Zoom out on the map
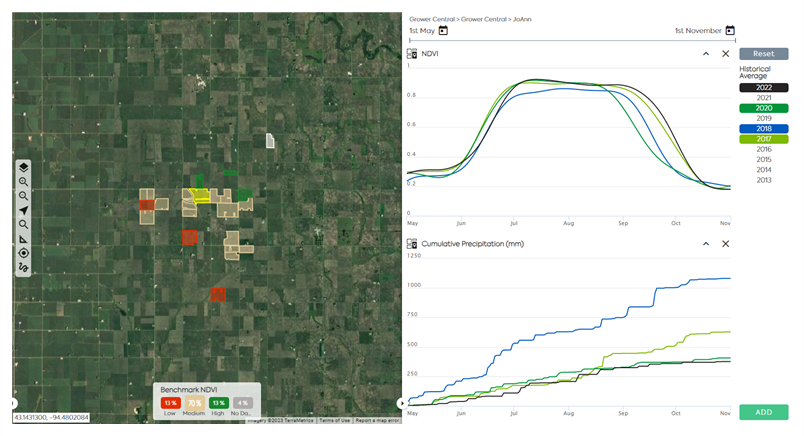Screen dimensions: 804x436 click(x=23, y=196)
